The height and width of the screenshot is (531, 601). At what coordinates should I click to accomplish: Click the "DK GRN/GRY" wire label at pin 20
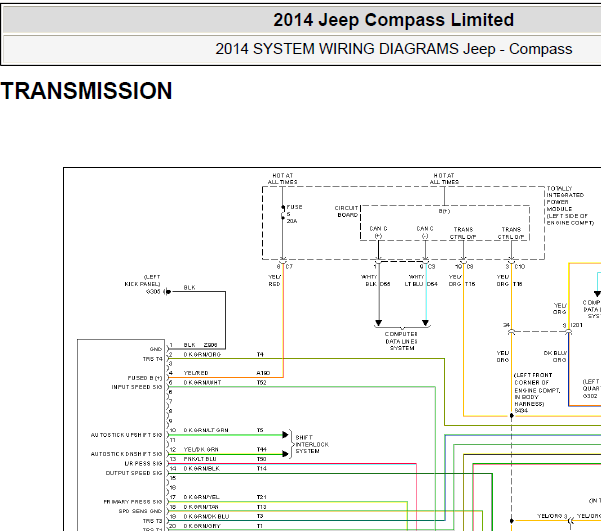point(202,526)
